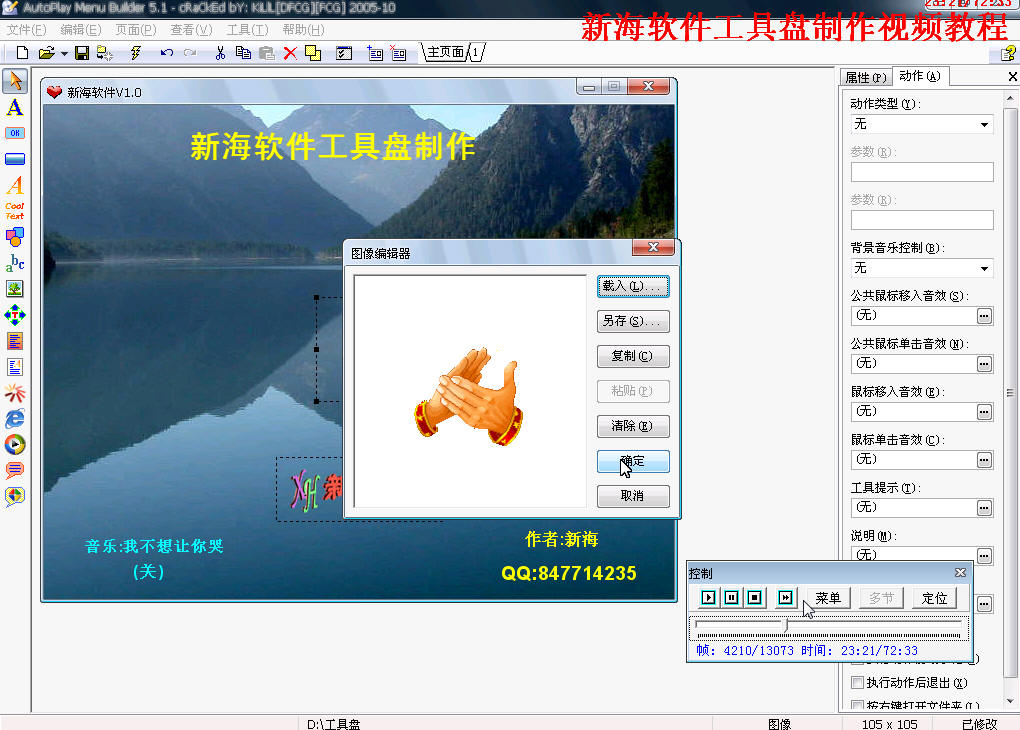The width and height of the screenshot is (1020, 730).
Task: Click 复制 button in image editor
Action: [x=633, y=357]
